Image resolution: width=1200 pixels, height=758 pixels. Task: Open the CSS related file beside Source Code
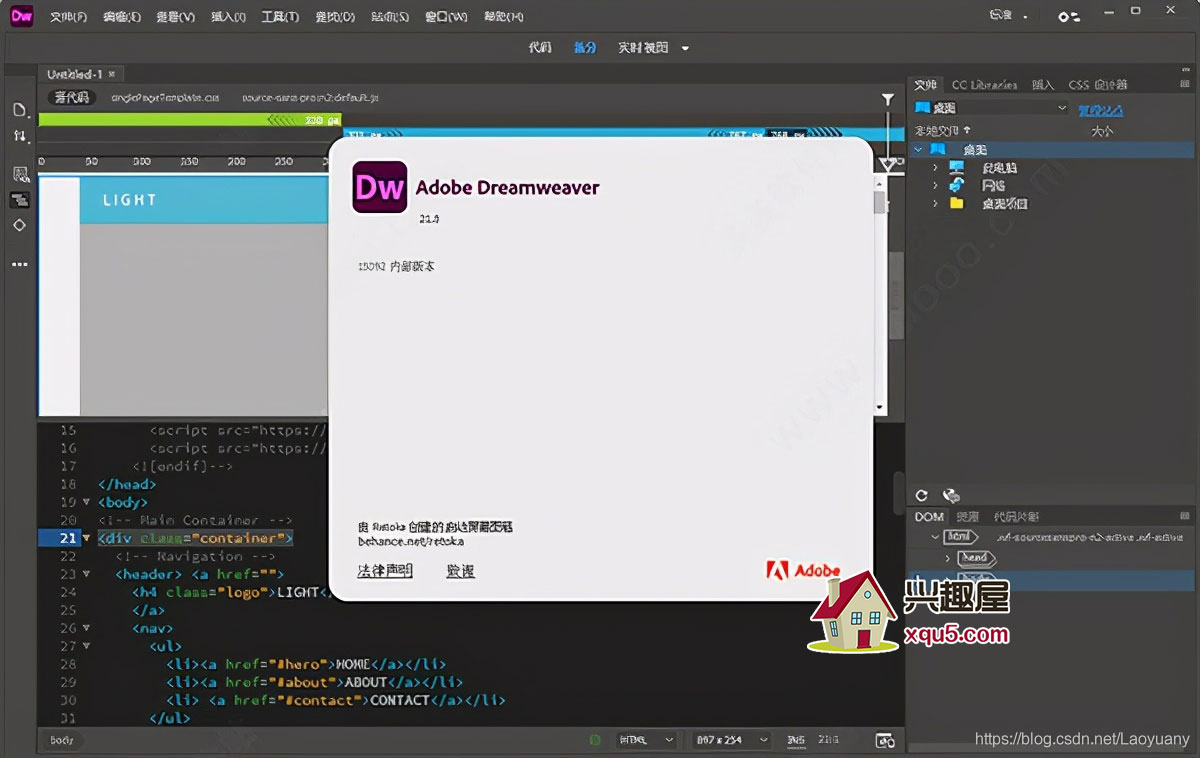point(165,98)
